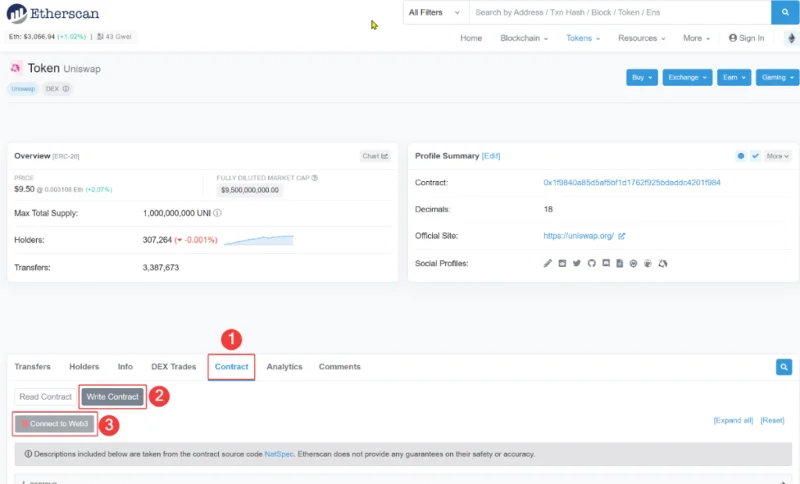Screen dimensions: 800x484
Task: Click the chat bubble social icon
Action: pyautogui.click(x=606, y=264)
